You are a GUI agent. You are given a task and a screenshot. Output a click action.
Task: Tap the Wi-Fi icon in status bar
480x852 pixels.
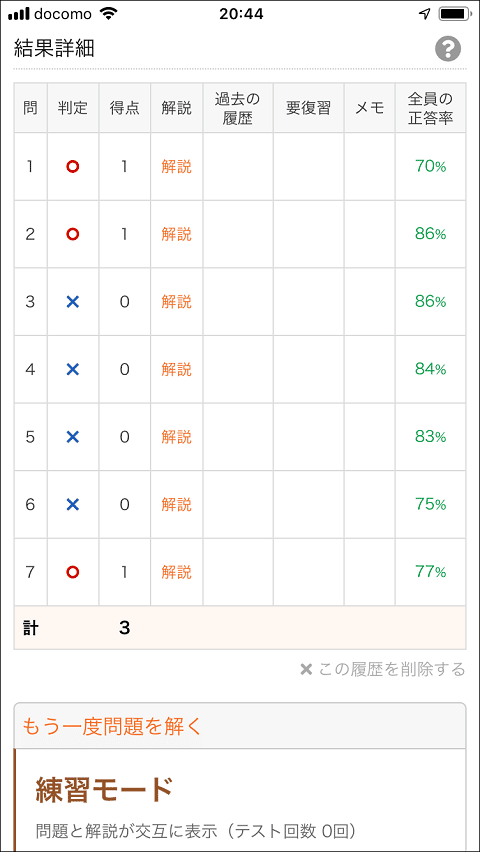109,14
